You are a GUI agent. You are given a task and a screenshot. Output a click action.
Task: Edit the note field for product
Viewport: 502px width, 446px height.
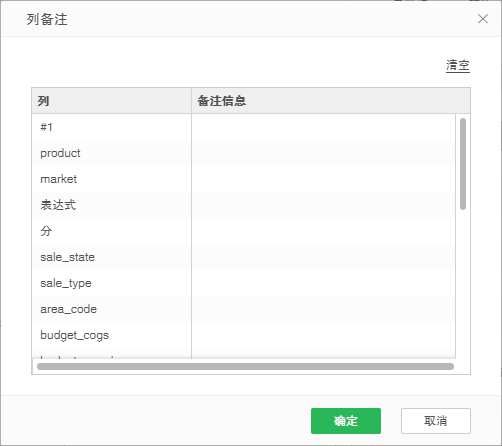323,153
